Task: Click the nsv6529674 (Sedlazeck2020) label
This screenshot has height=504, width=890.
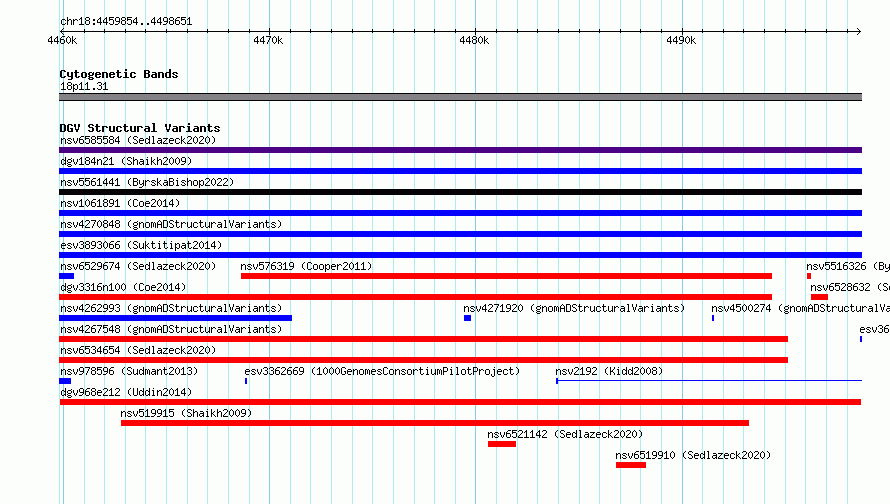Action: point(138,266)
